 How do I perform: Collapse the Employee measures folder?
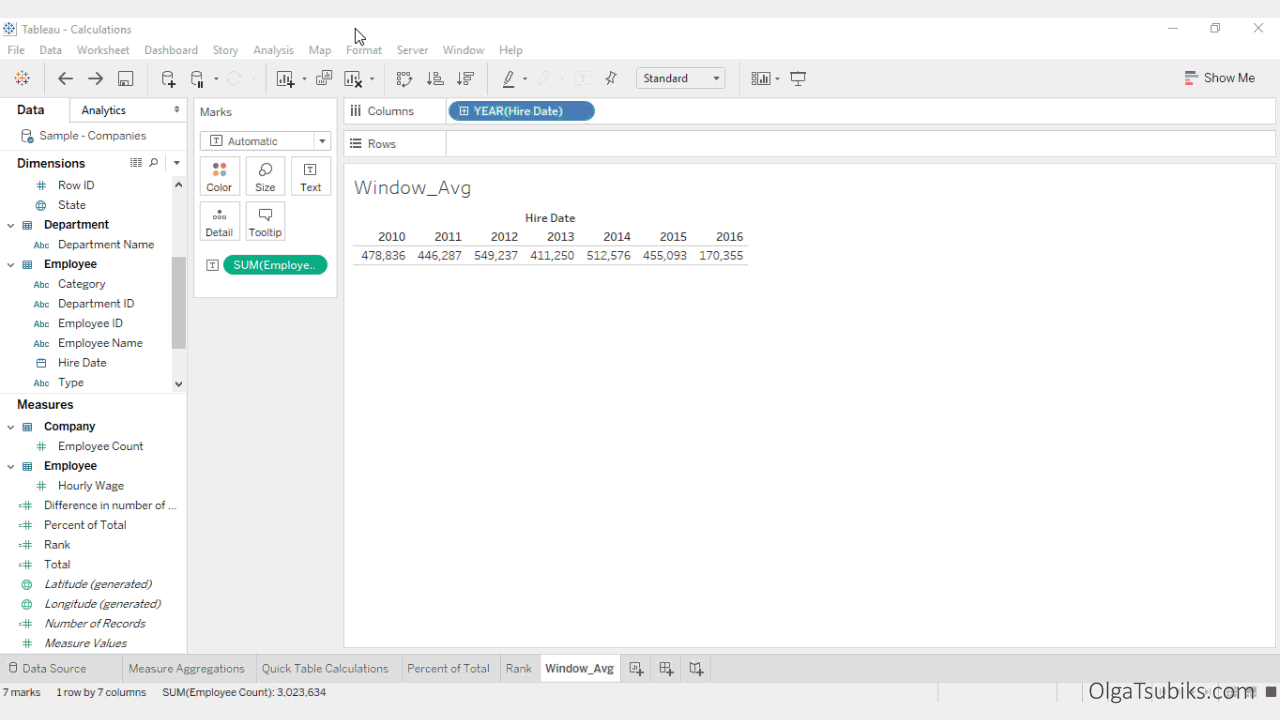11,466
